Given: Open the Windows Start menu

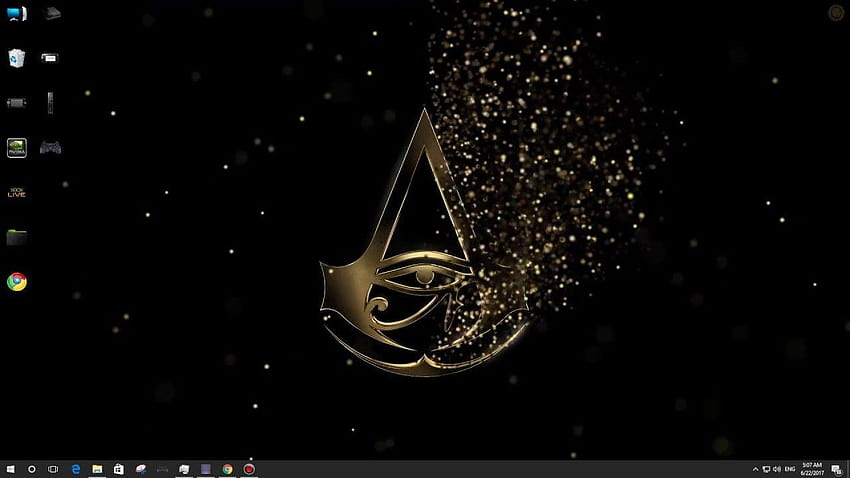Looking at the screenshot, I should click(x=10, y=469).
